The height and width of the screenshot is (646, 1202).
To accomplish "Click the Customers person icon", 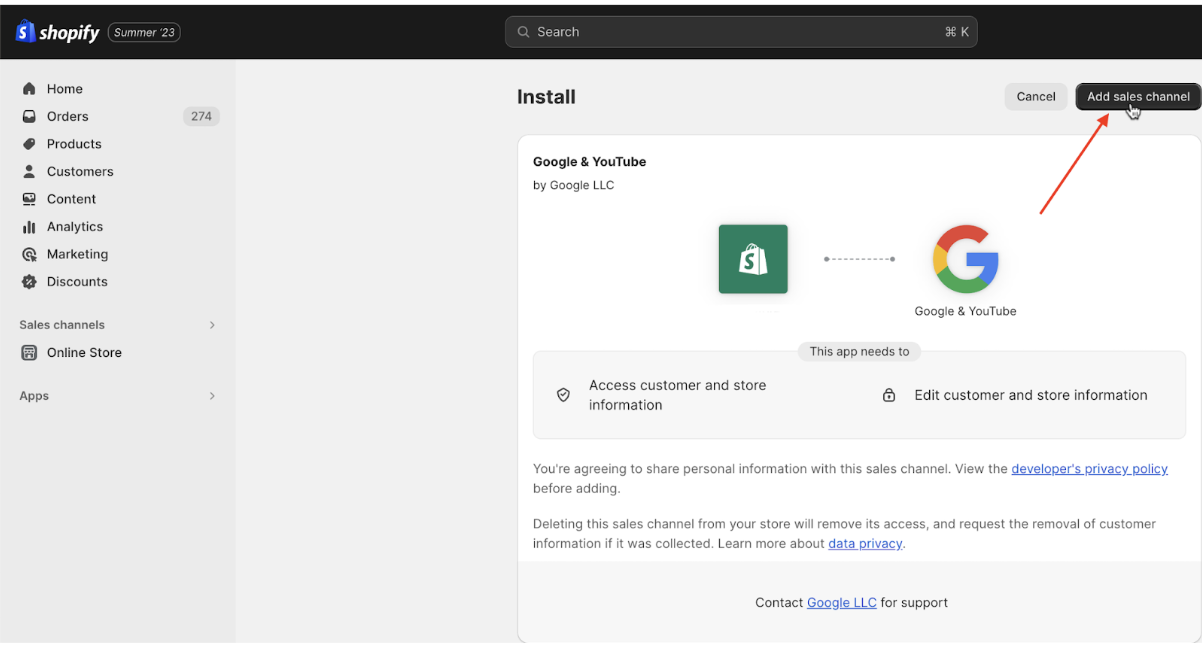I will click(29, 171).
